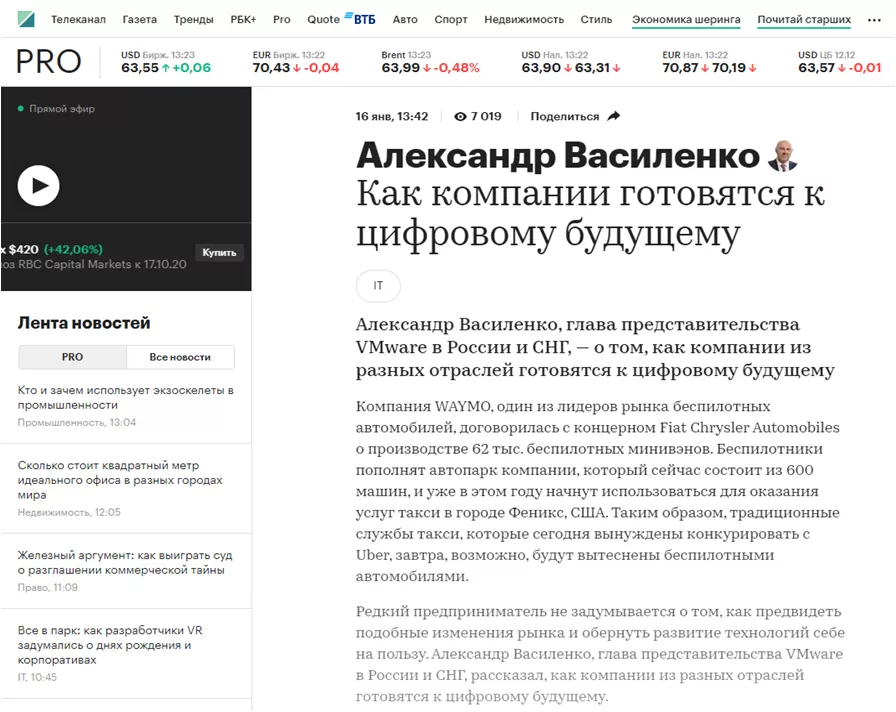Click the EUR Бирж. 70,43 quote
This screenshot has height=712, width=896.
pos(295,62)
